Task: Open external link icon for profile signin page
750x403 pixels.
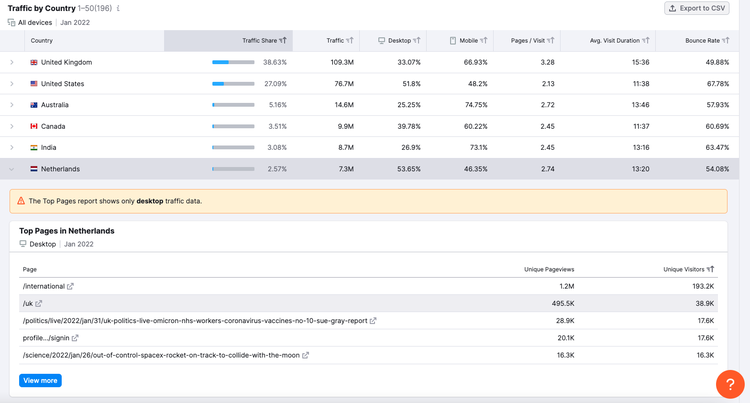Action: click(x=75, y=338)
